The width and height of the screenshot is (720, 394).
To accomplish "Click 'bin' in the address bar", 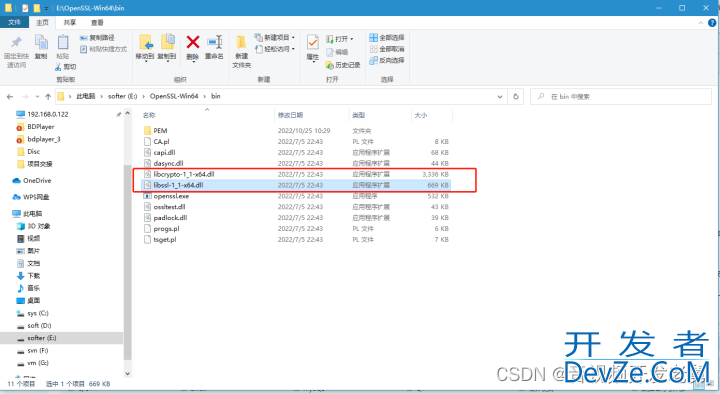I will coord(215,96).
